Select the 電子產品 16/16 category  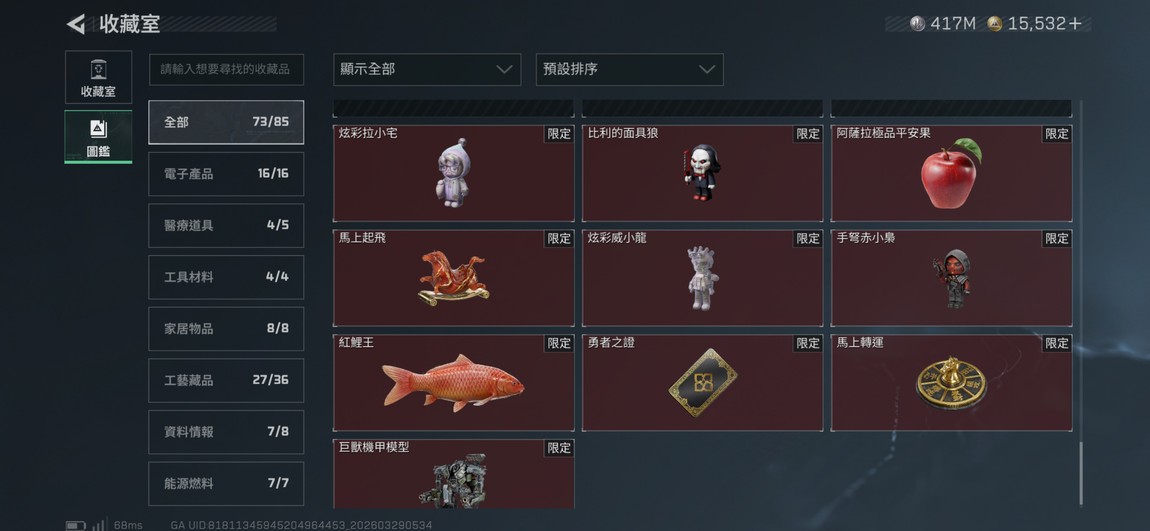point(226,174)
